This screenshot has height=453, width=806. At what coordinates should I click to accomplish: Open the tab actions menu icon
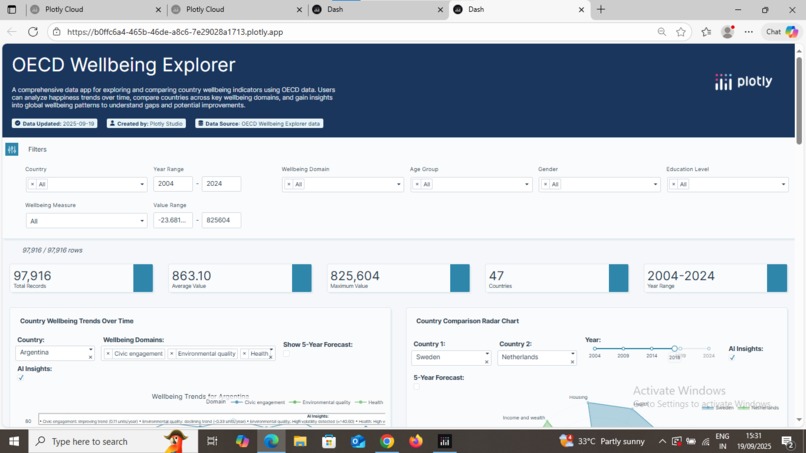(x=12, y=9)
